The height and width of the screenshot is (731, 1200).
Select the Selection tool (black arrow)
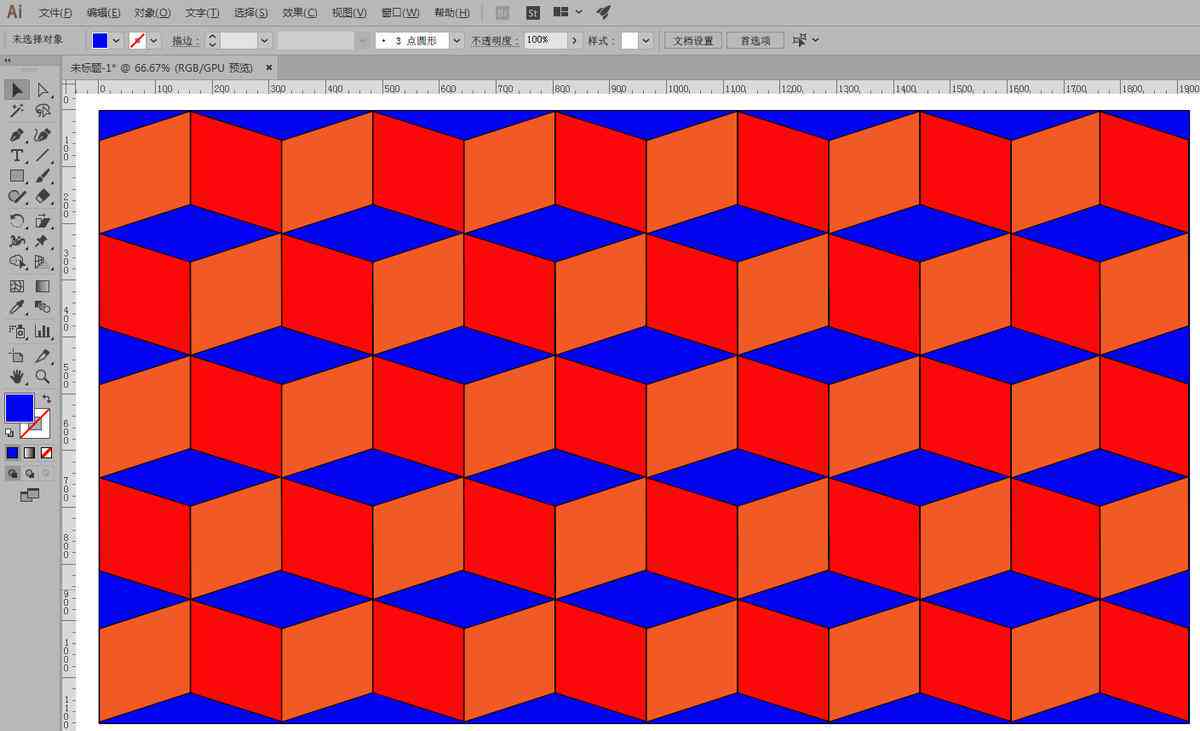(17, 90)
